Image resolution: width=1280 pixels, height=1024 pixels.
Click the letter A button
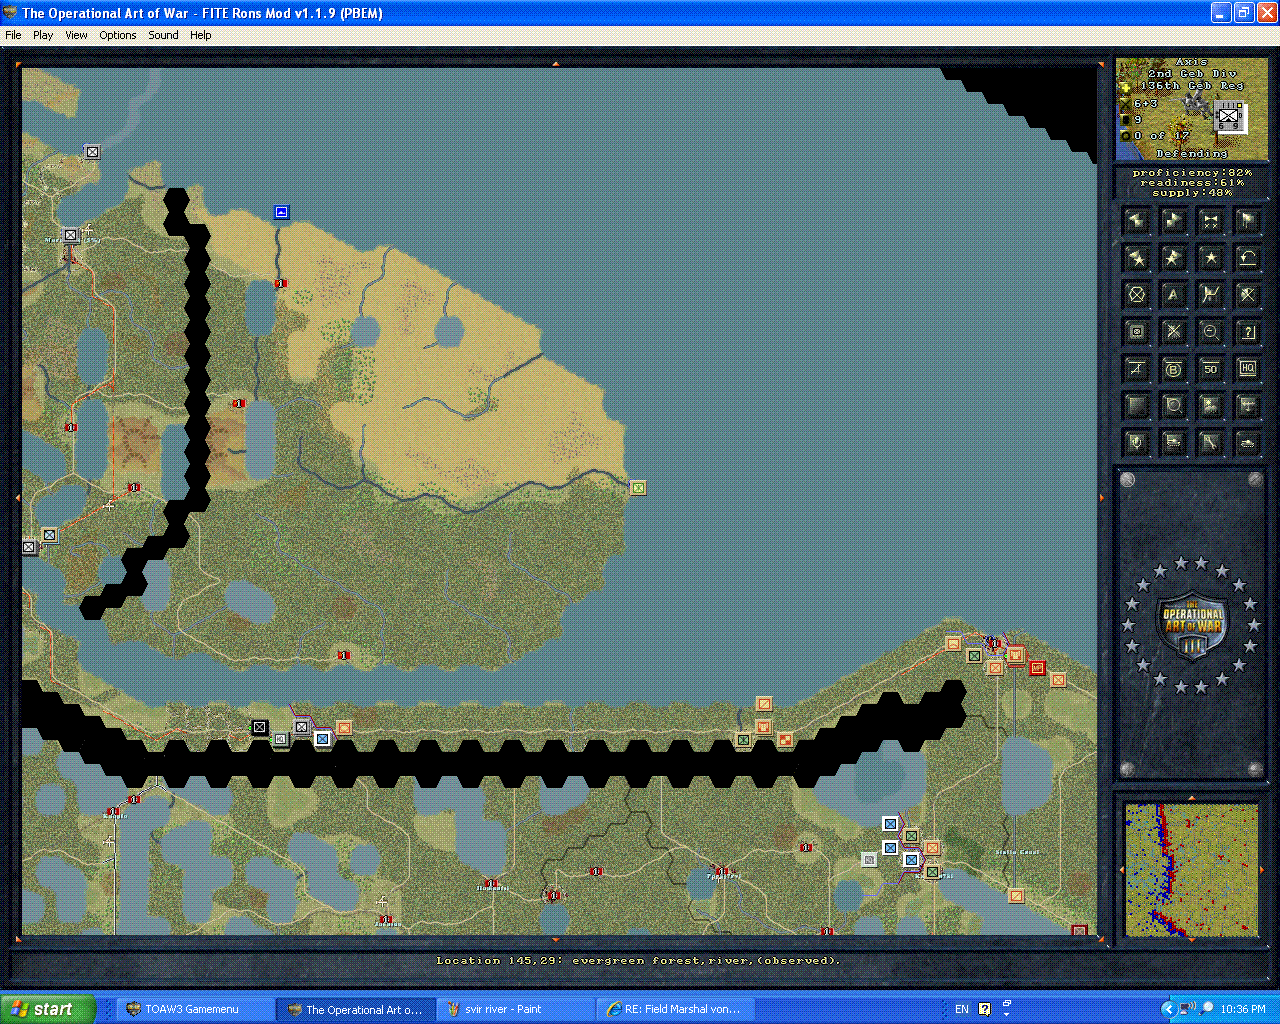pos(1174,295)
